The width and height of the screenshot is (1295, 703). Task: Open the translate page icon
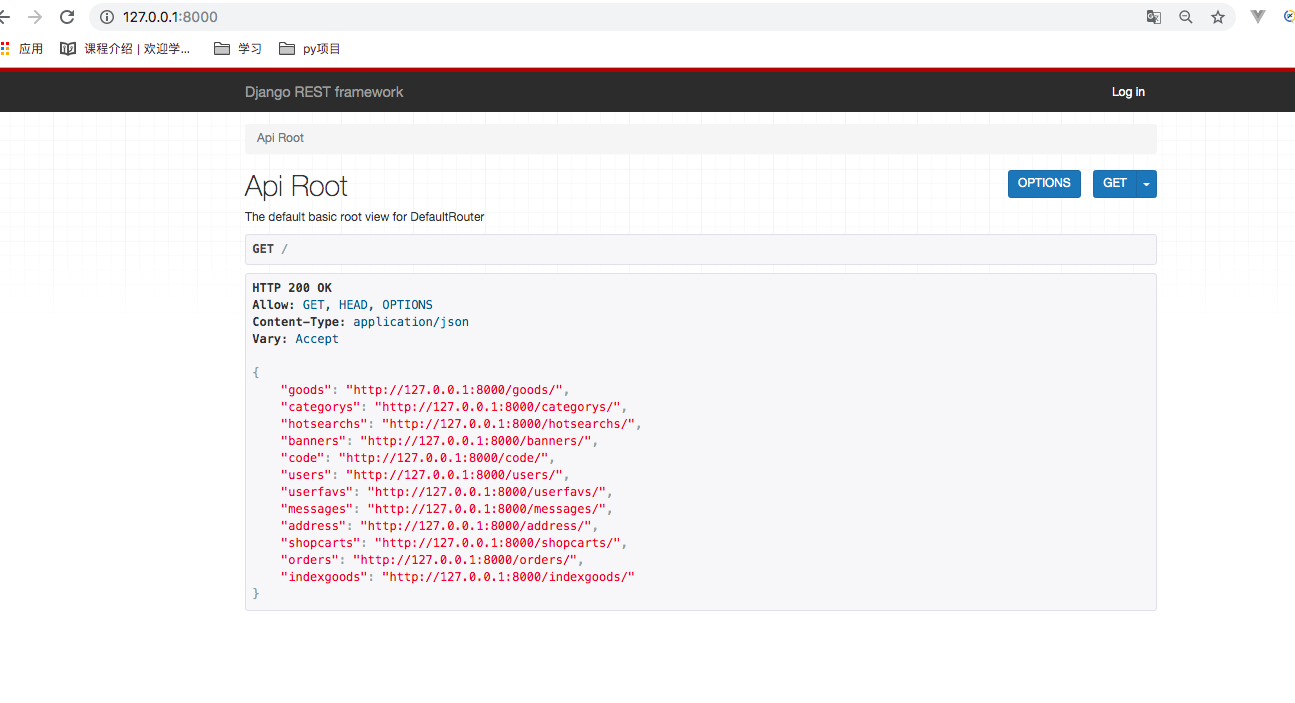click(x=1154, y=17)
